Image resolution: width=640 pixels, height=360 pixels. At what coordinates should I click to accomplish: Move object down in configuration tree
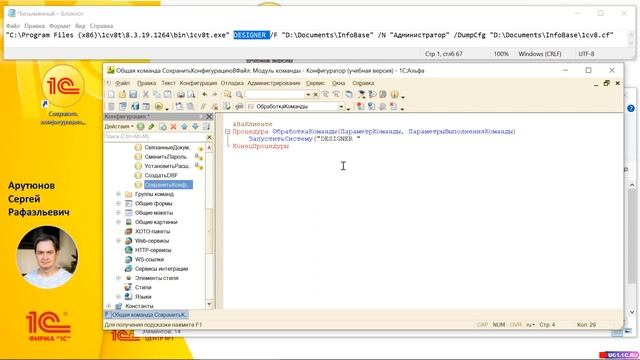click(x=195, y=127)
